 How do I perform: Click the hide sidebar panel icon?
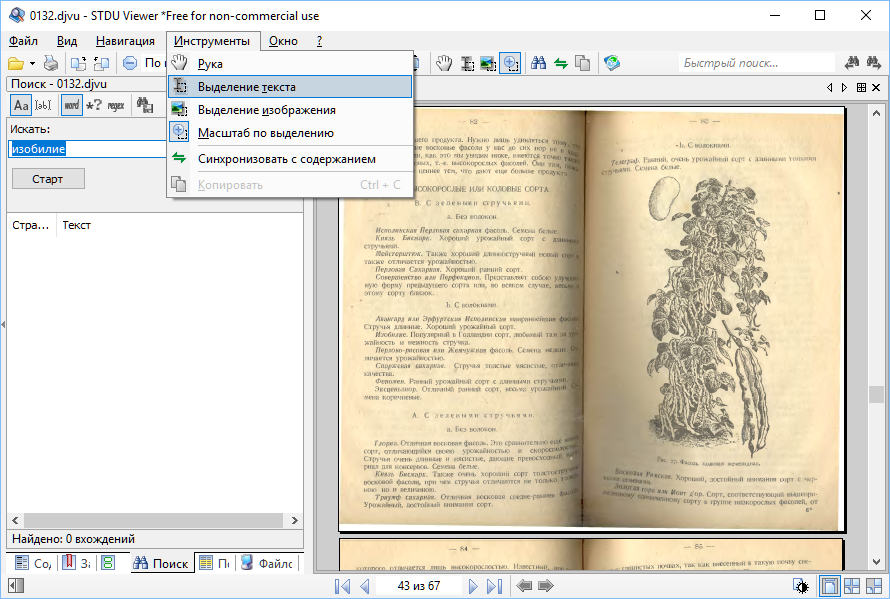[x=16, y=586]
